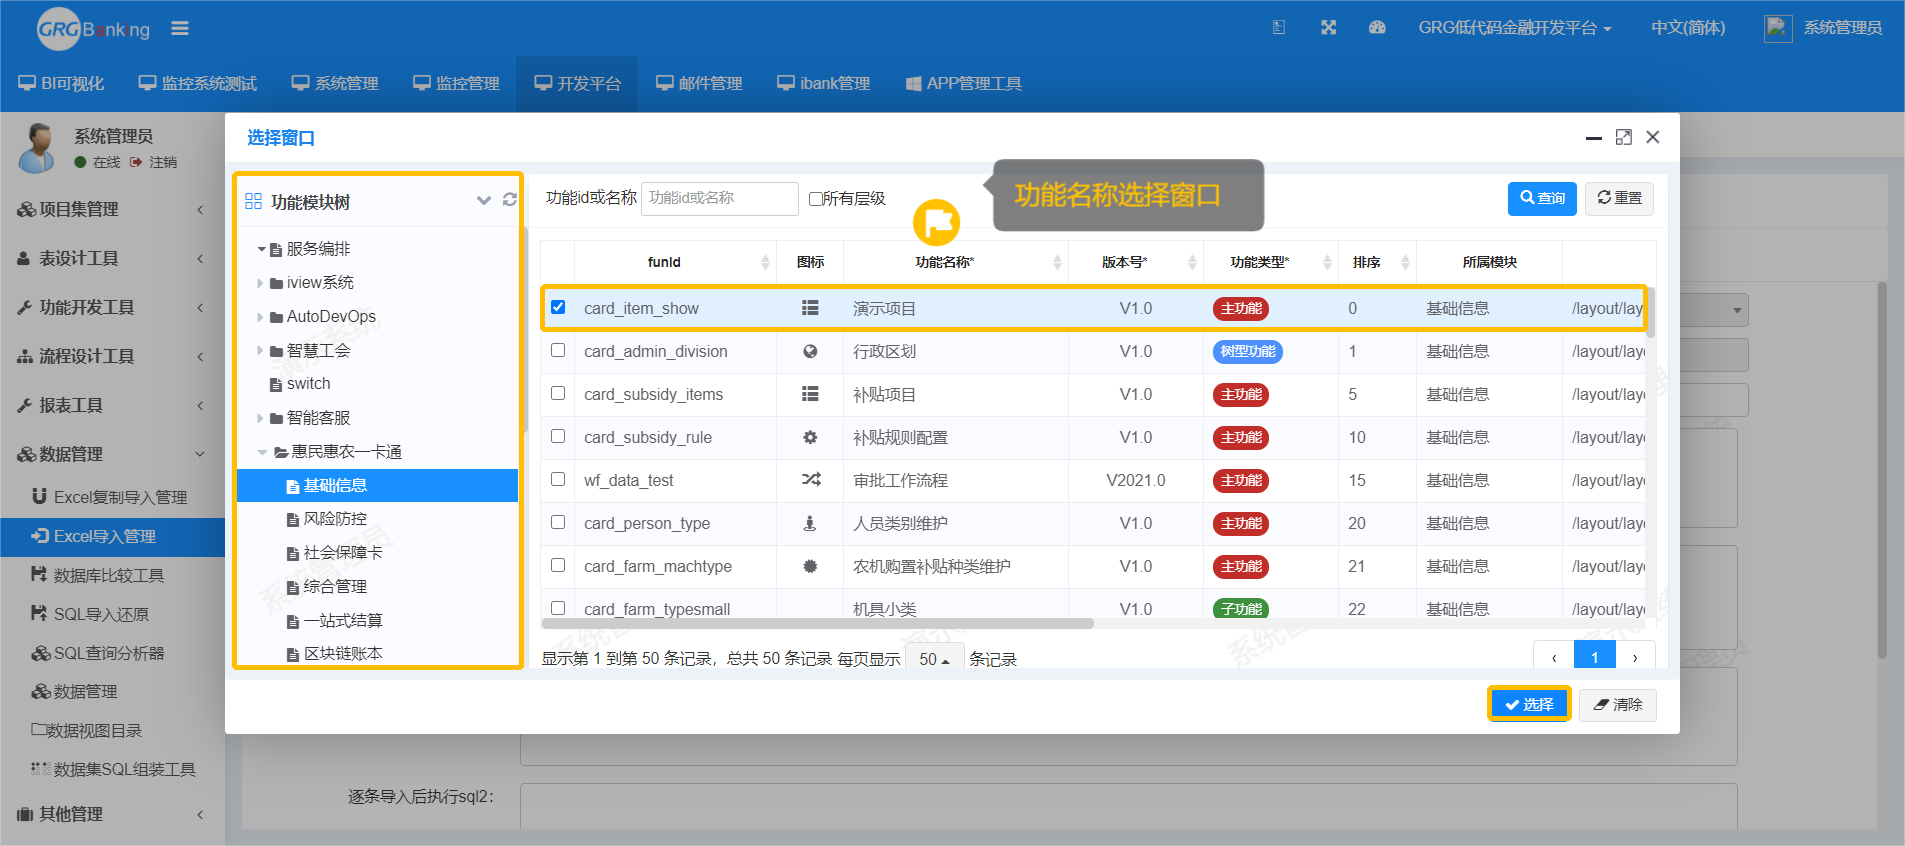Click the GRGBanking logo

[93, 29]
